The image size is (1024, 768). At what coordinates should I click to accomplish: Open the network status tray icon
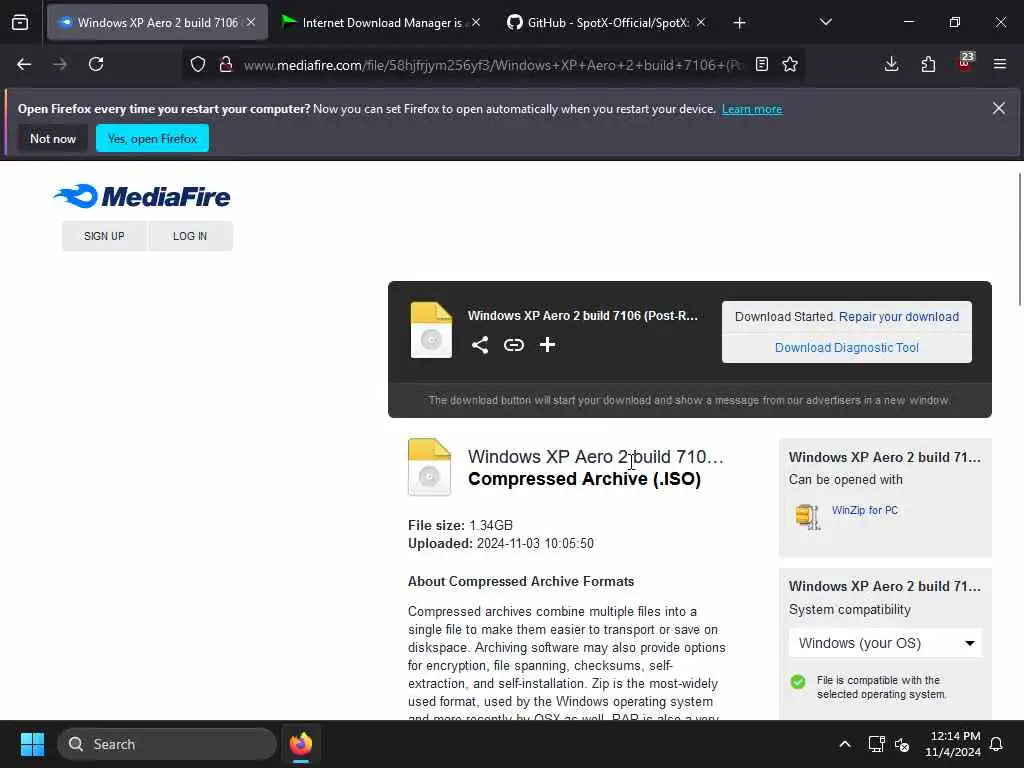[x=876, y=744]
